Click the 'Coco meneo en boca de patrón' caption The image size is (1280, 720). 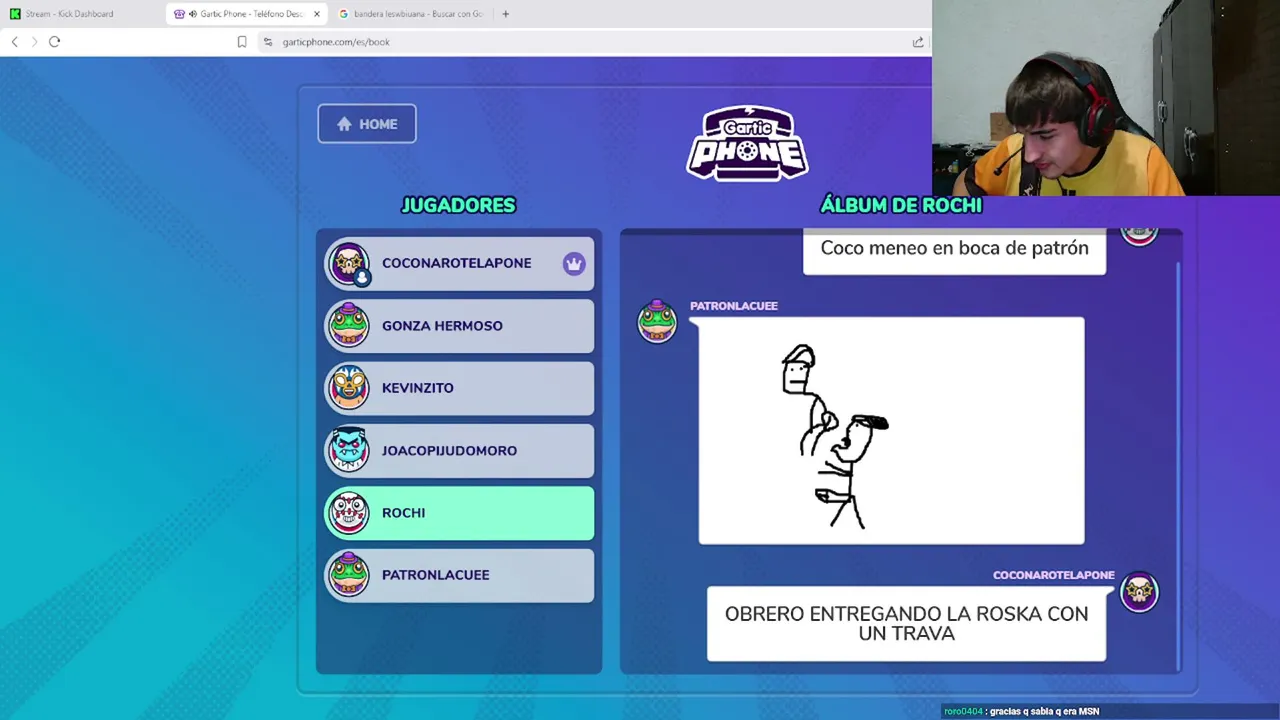pos(954,249)
